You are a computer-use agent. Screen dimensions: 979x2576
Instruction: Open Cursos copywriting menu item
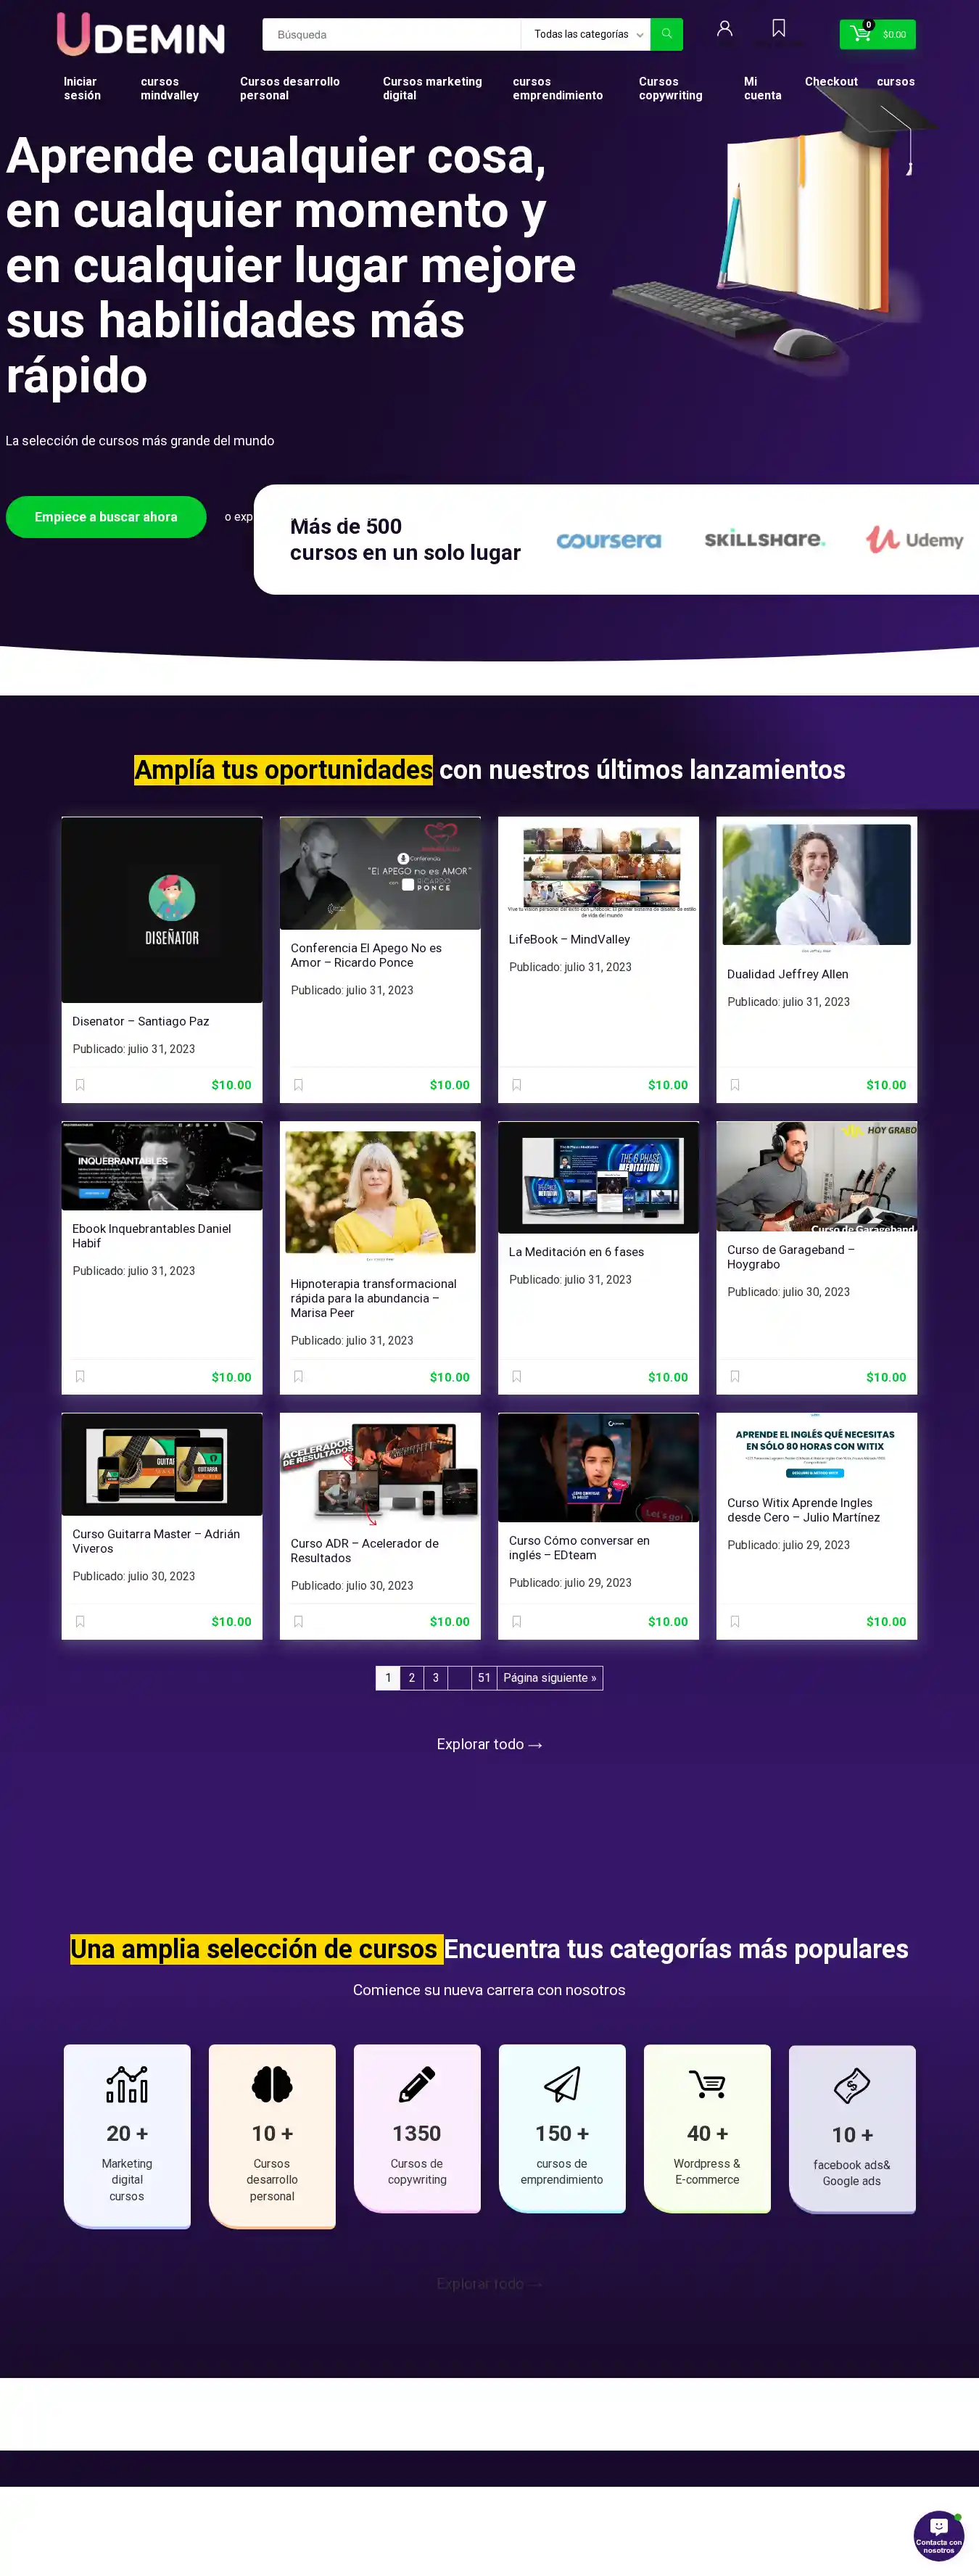coord(670,89)
